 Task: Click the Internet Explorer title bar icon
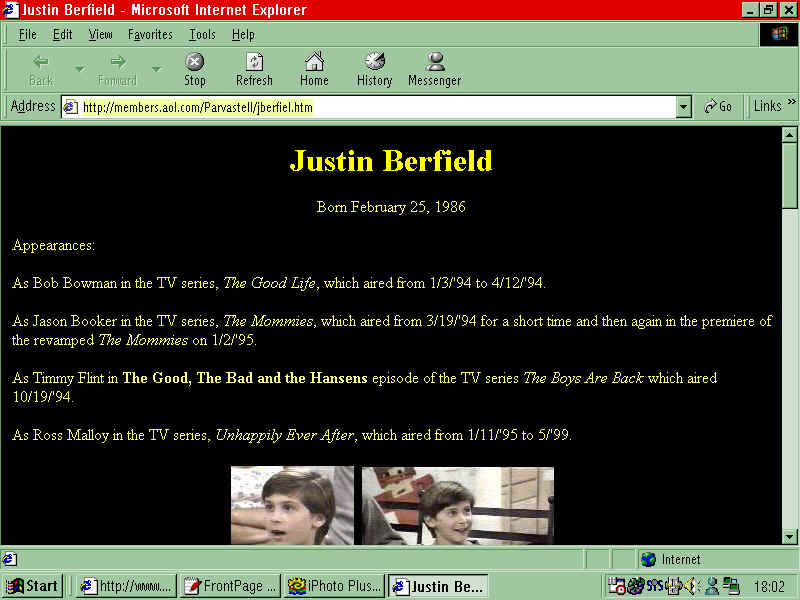pos(10,10)
